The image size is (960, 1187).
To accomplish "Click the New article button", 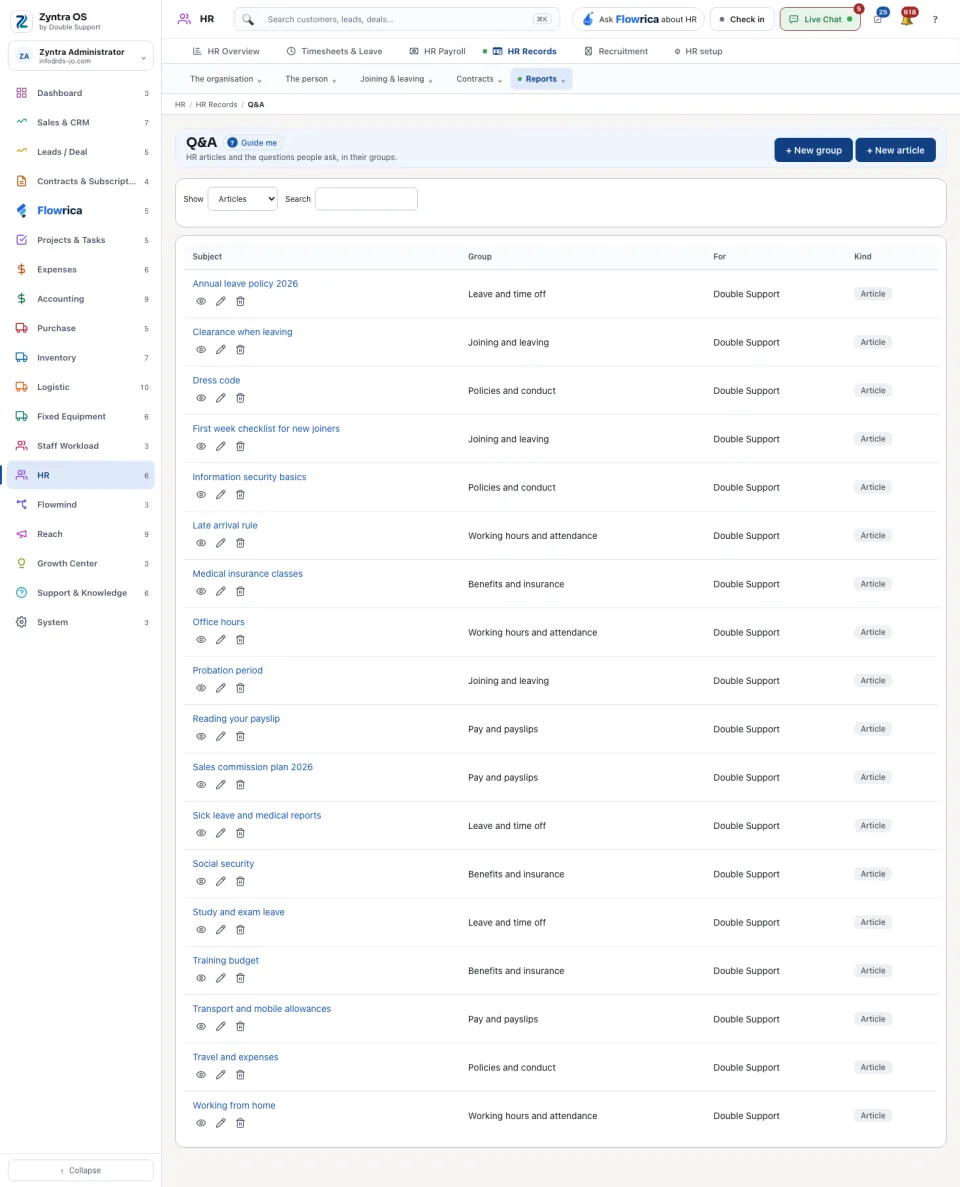I will tap(895, 150).
